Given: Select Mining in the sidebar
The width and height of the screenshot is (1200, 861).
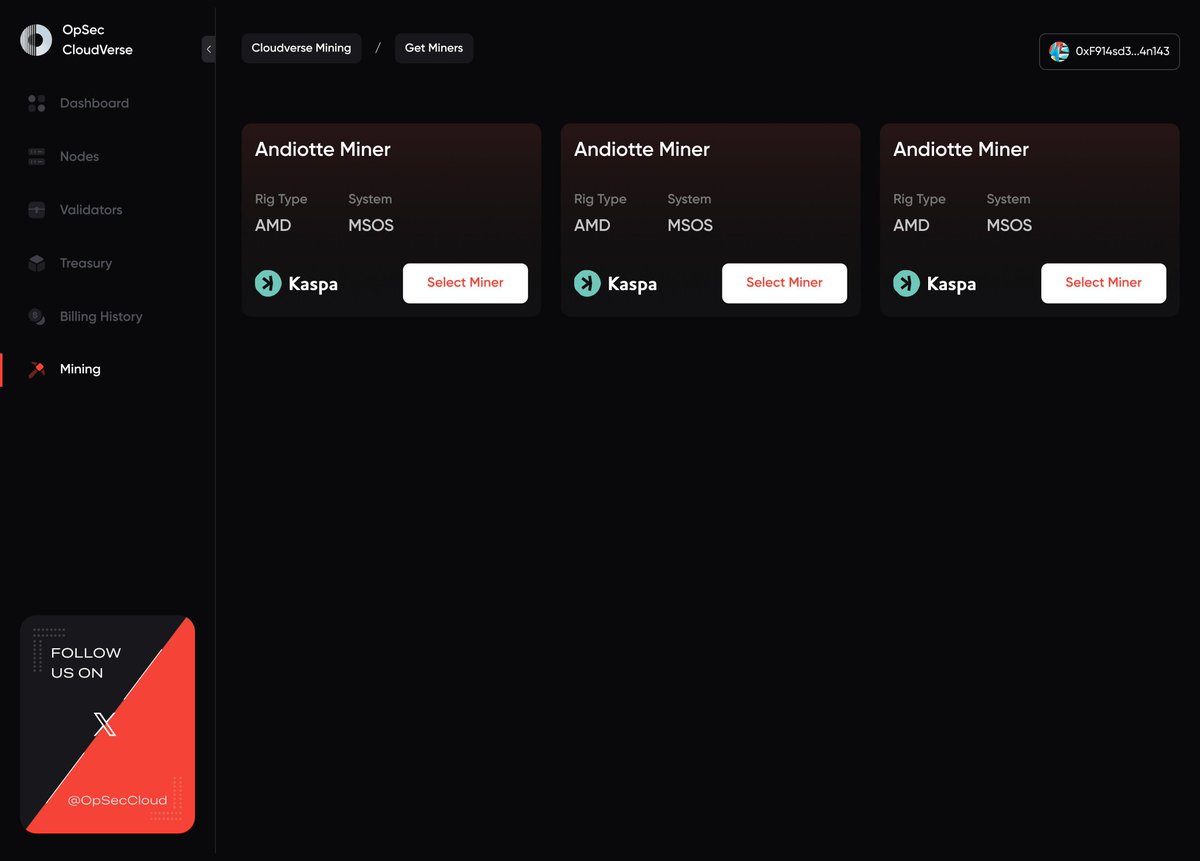Looking at the screenshot, I should coord(80,369).
